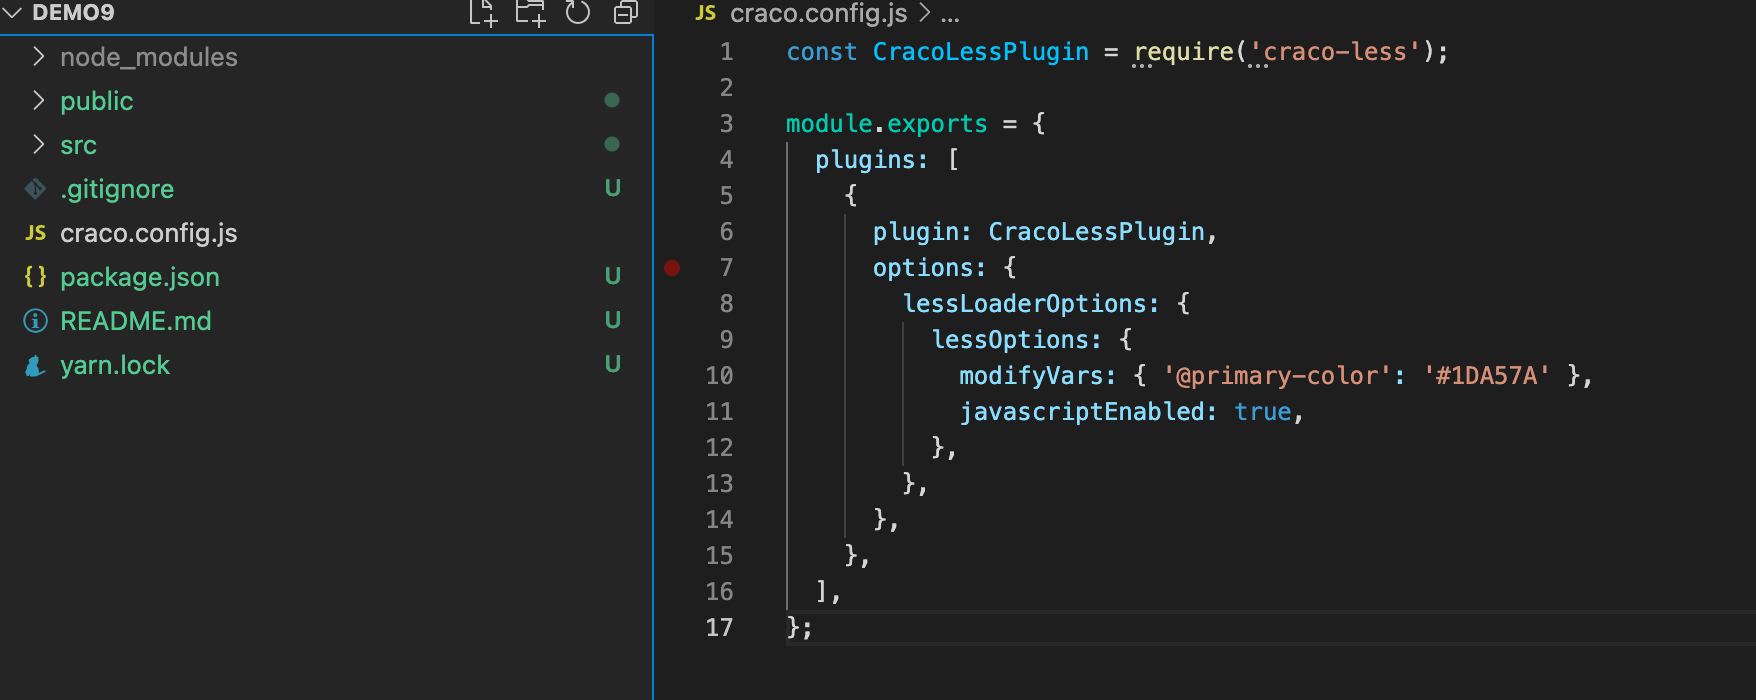Click the git icon beside .gitignore
Image resolution: width=1756 pixels, height=700 pixels.
35,188
